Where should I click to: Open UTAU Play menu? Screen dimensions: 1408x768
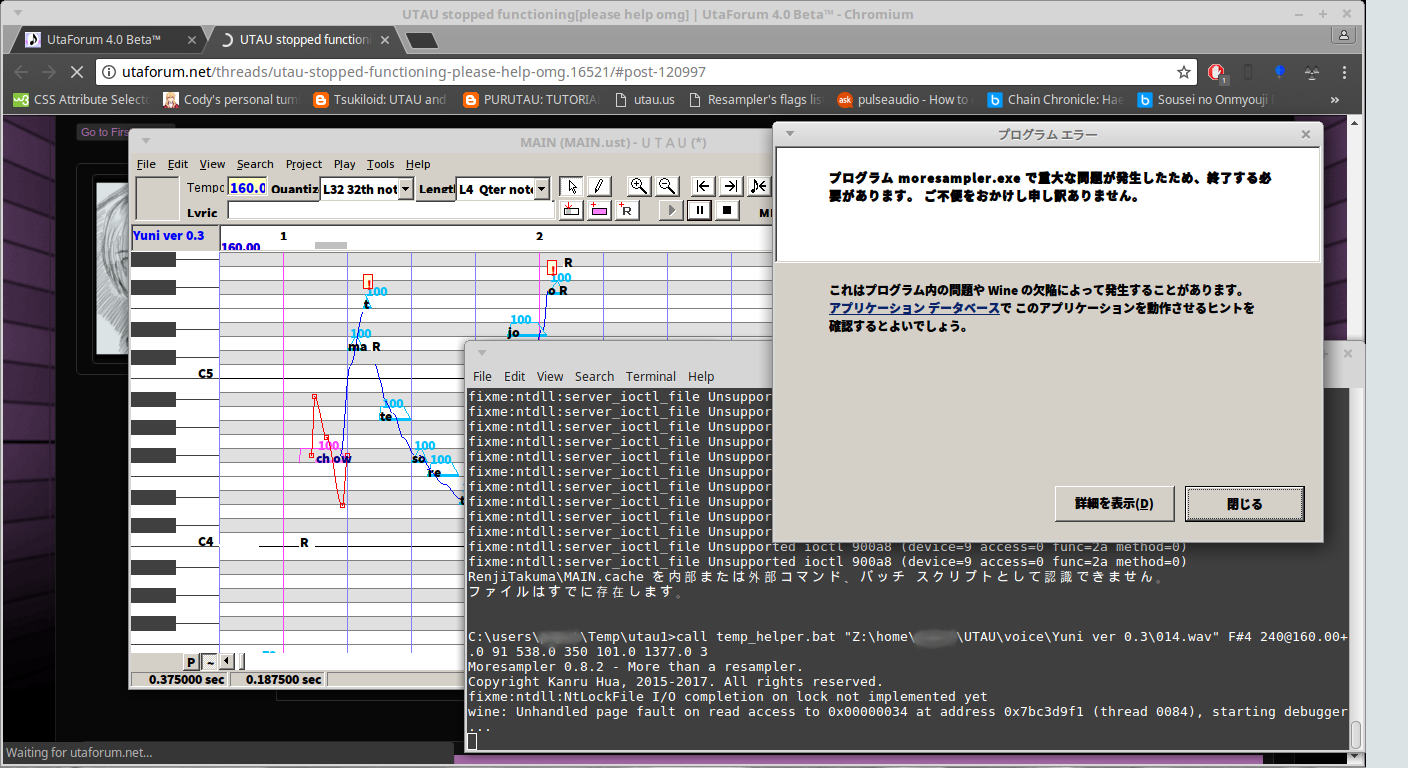click(344, 164)
